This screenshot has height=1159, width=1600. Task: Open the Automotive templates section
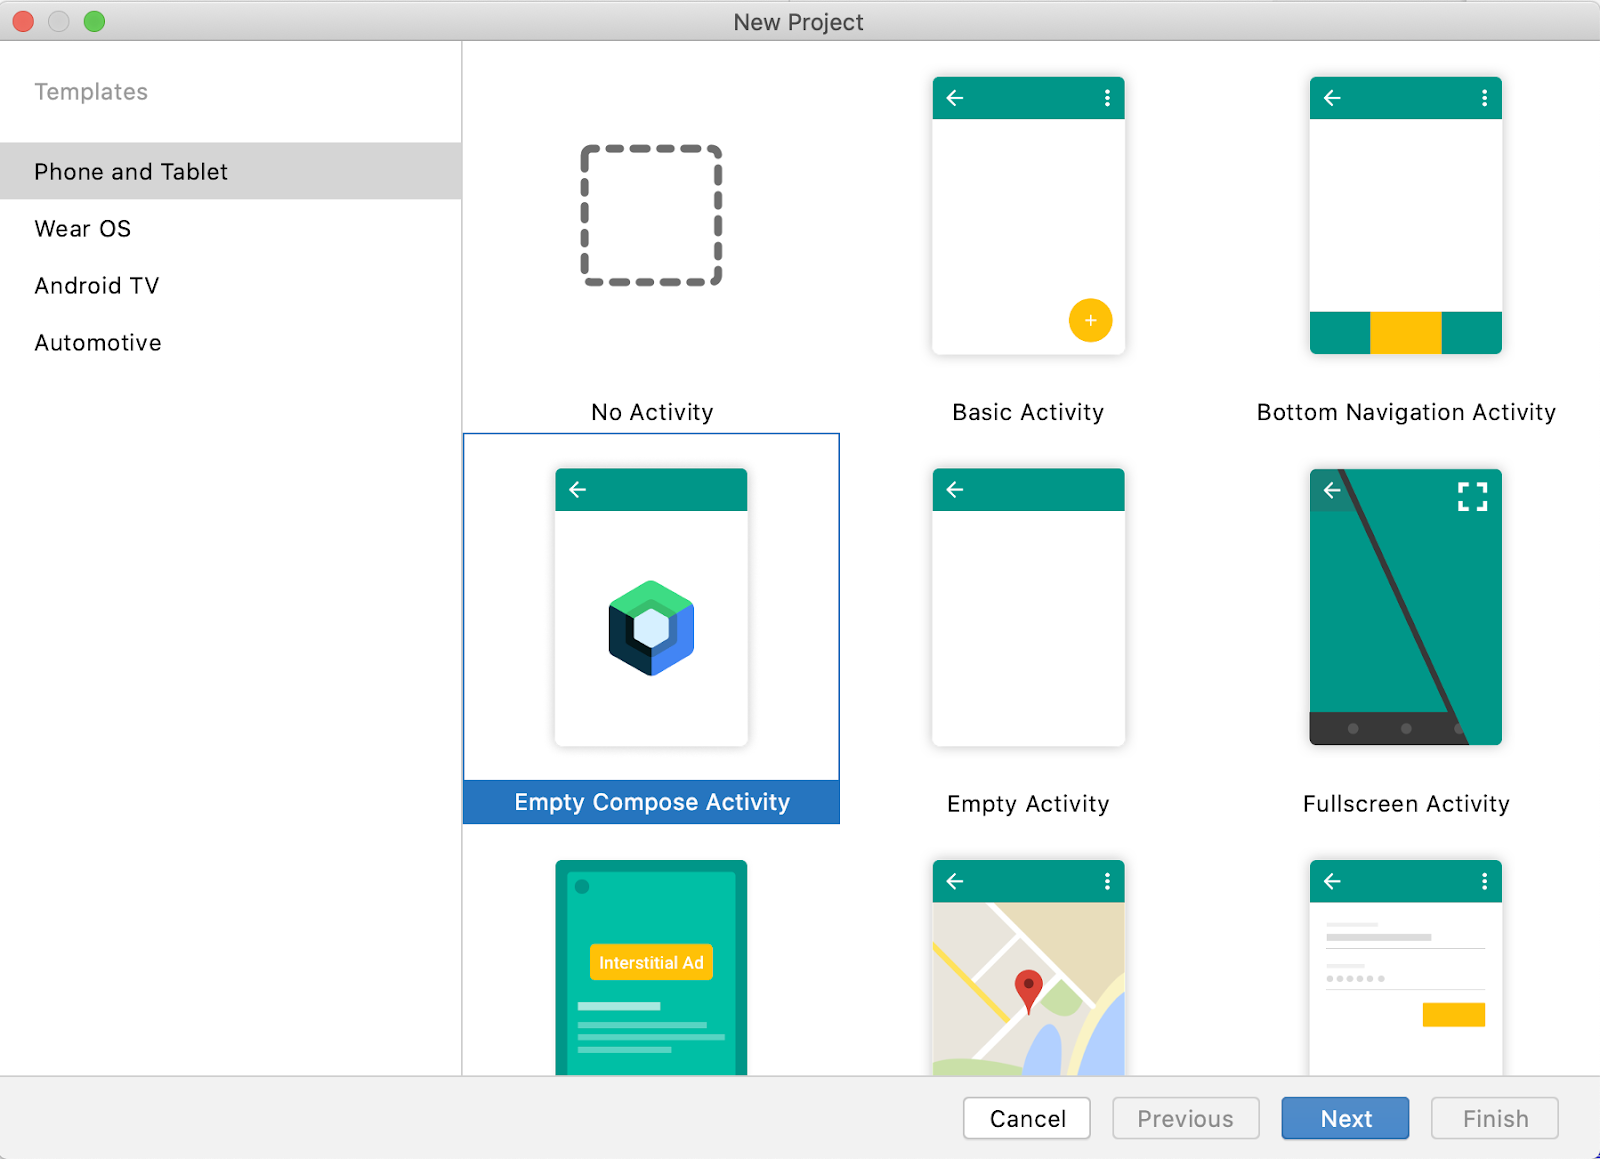point(97,342)
